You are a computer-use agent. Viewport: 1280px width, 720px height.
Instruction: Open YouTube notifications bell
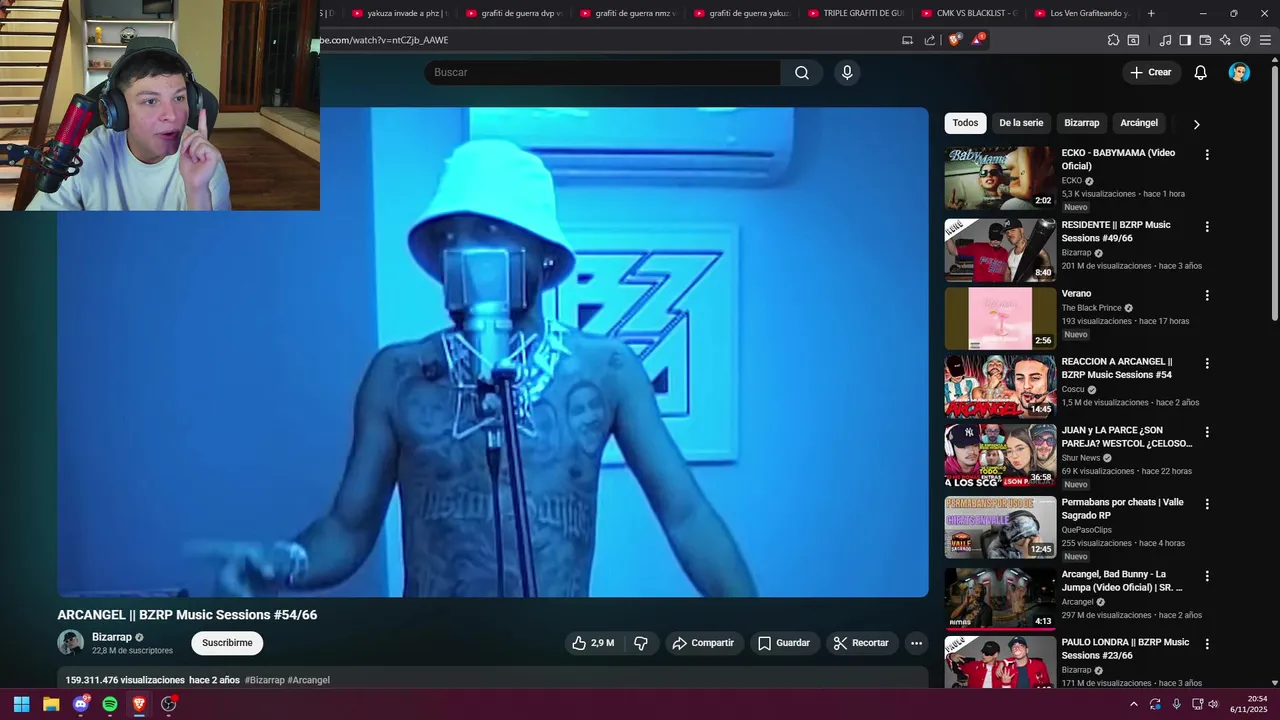pyautogui.click(x=1200, y=72)
